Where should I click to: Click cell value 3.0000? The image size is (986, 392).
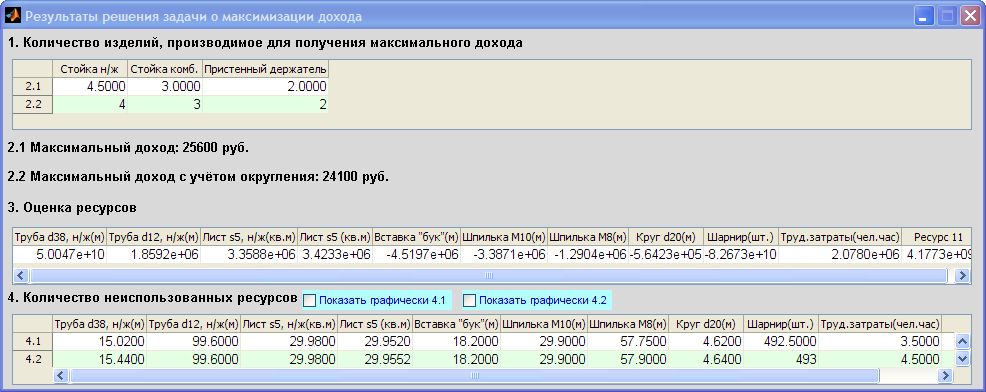click(165, 87)
